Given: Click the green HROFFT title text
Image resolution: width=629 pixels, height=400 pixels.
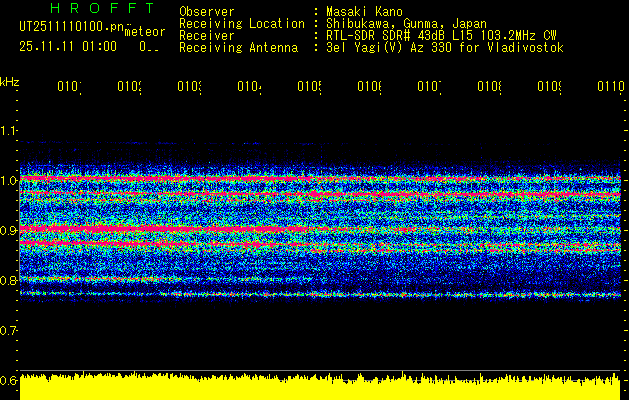Looking at the screenshot, I should pos(103,8).
